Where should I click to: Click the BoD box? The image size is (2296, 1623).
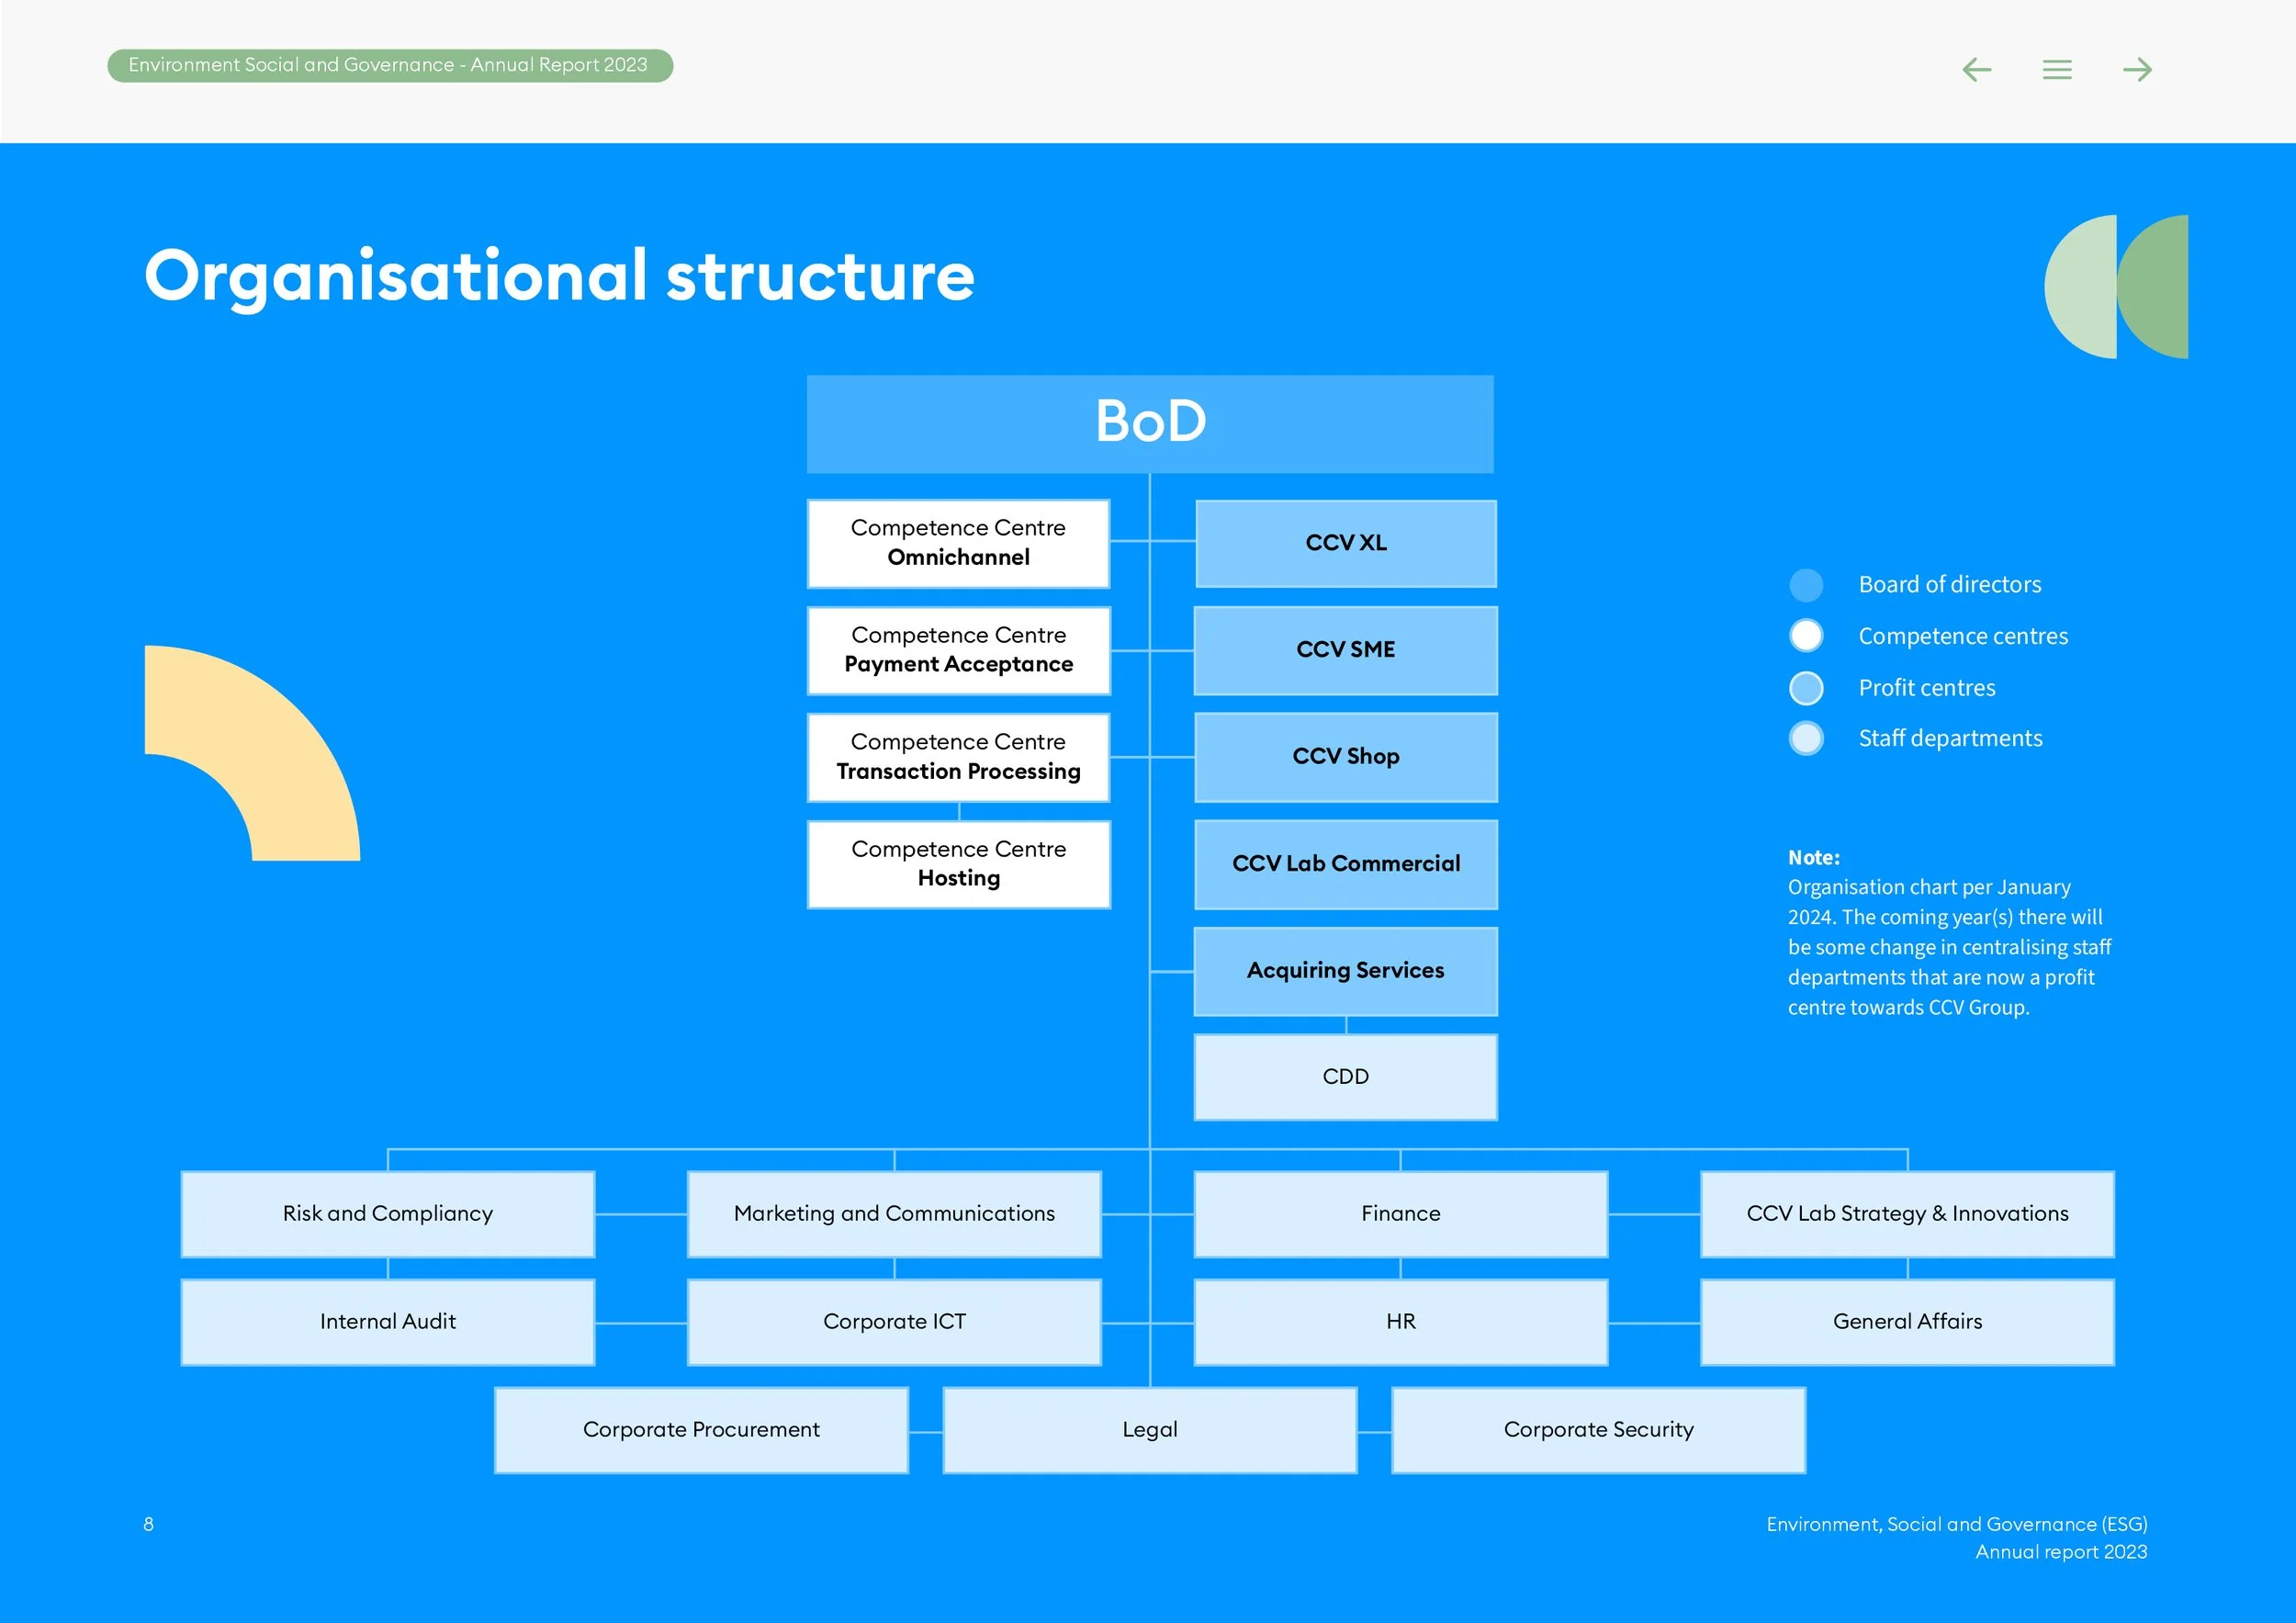tap(1150, 423)
